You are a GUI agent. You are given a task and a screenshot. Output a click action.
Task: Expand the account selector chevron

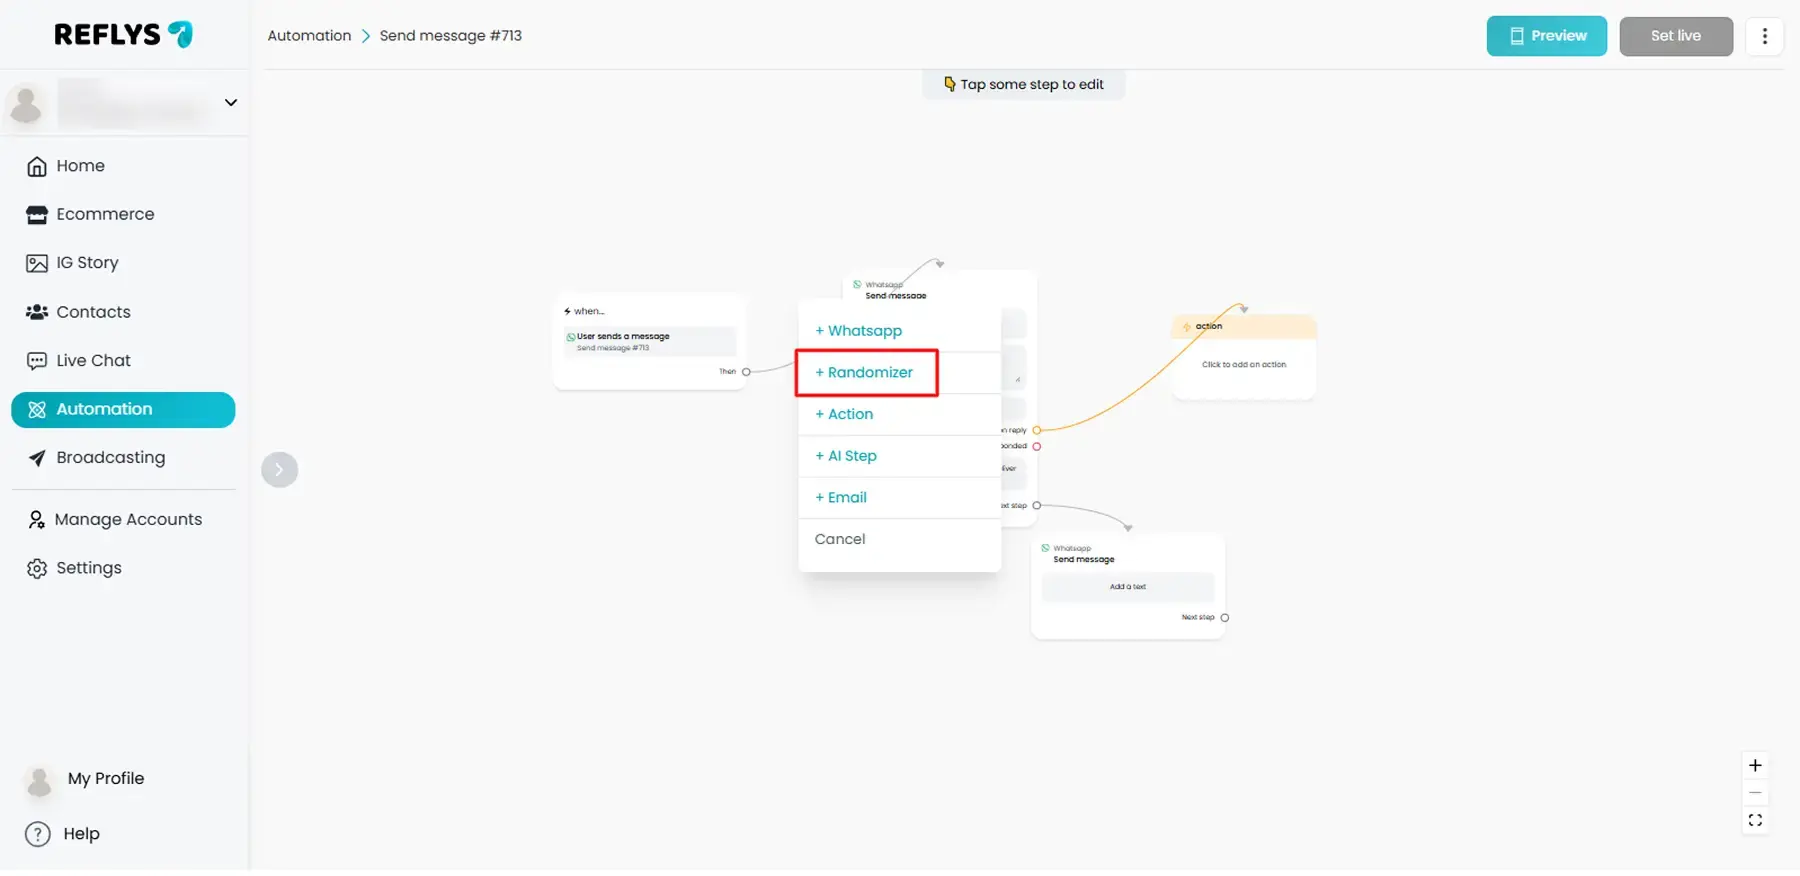(x=231, y=103)
